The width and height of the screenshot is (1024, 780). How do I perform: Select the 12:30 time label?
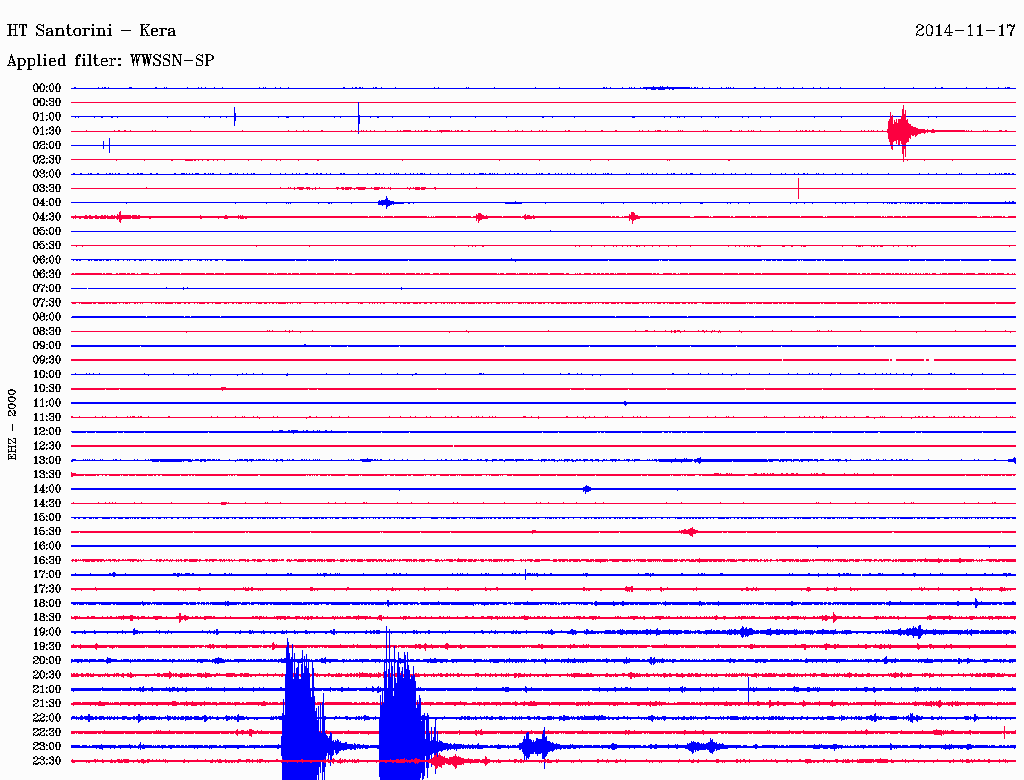point(47,446)
